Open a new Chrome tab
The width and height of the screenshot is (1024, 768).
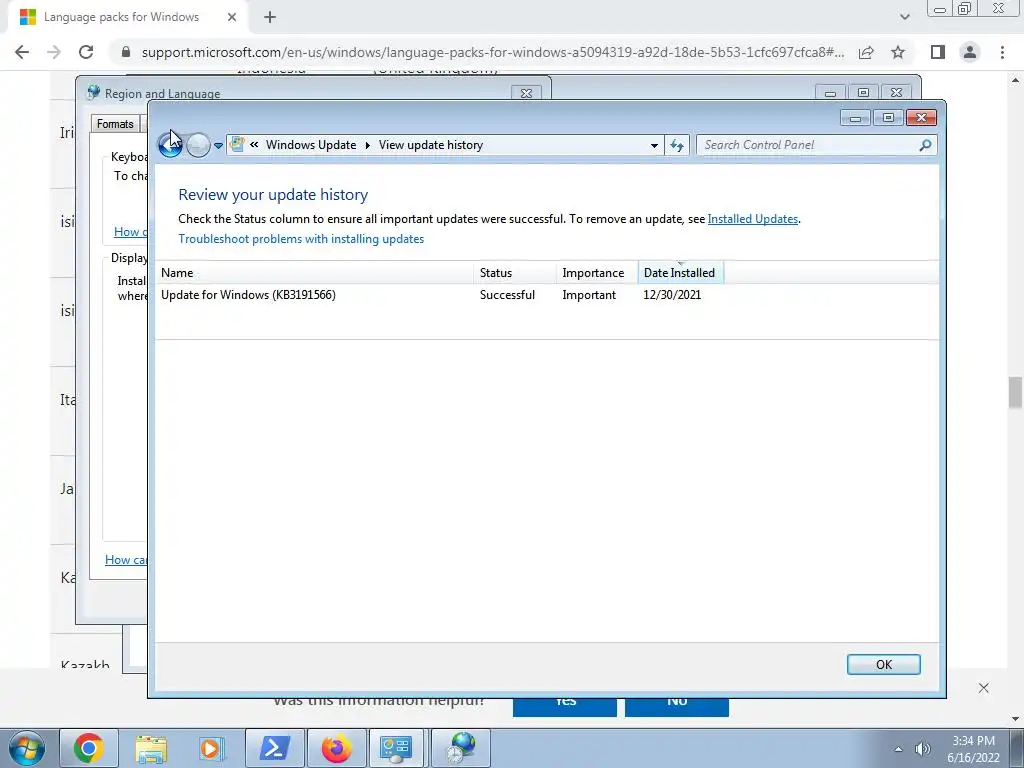tap(270, 17)
